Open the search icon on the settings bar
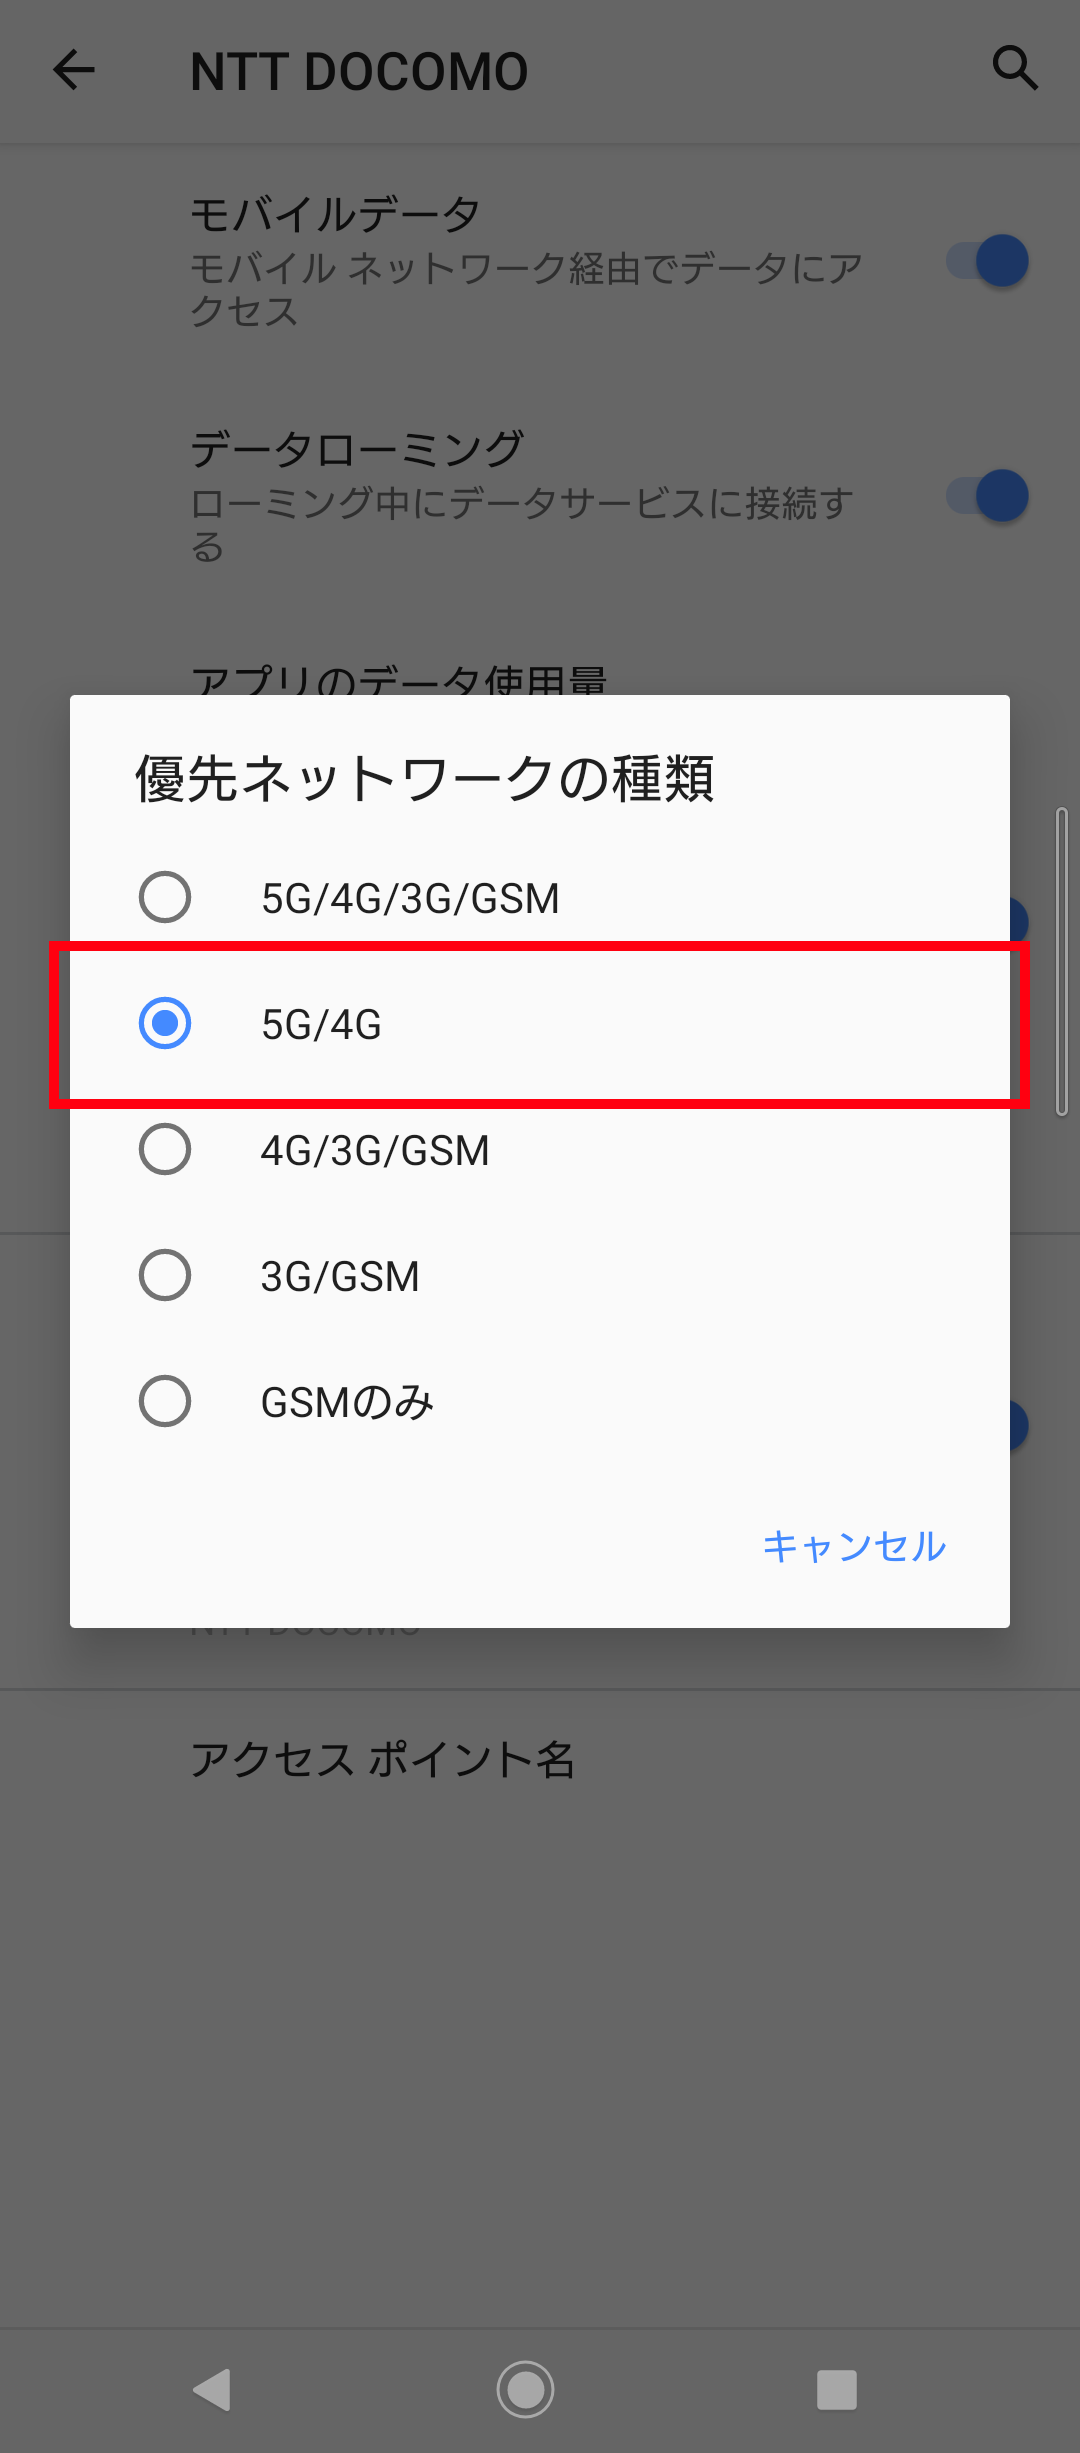The height and width of the screenshot is (2453, 1080). 1015,69
